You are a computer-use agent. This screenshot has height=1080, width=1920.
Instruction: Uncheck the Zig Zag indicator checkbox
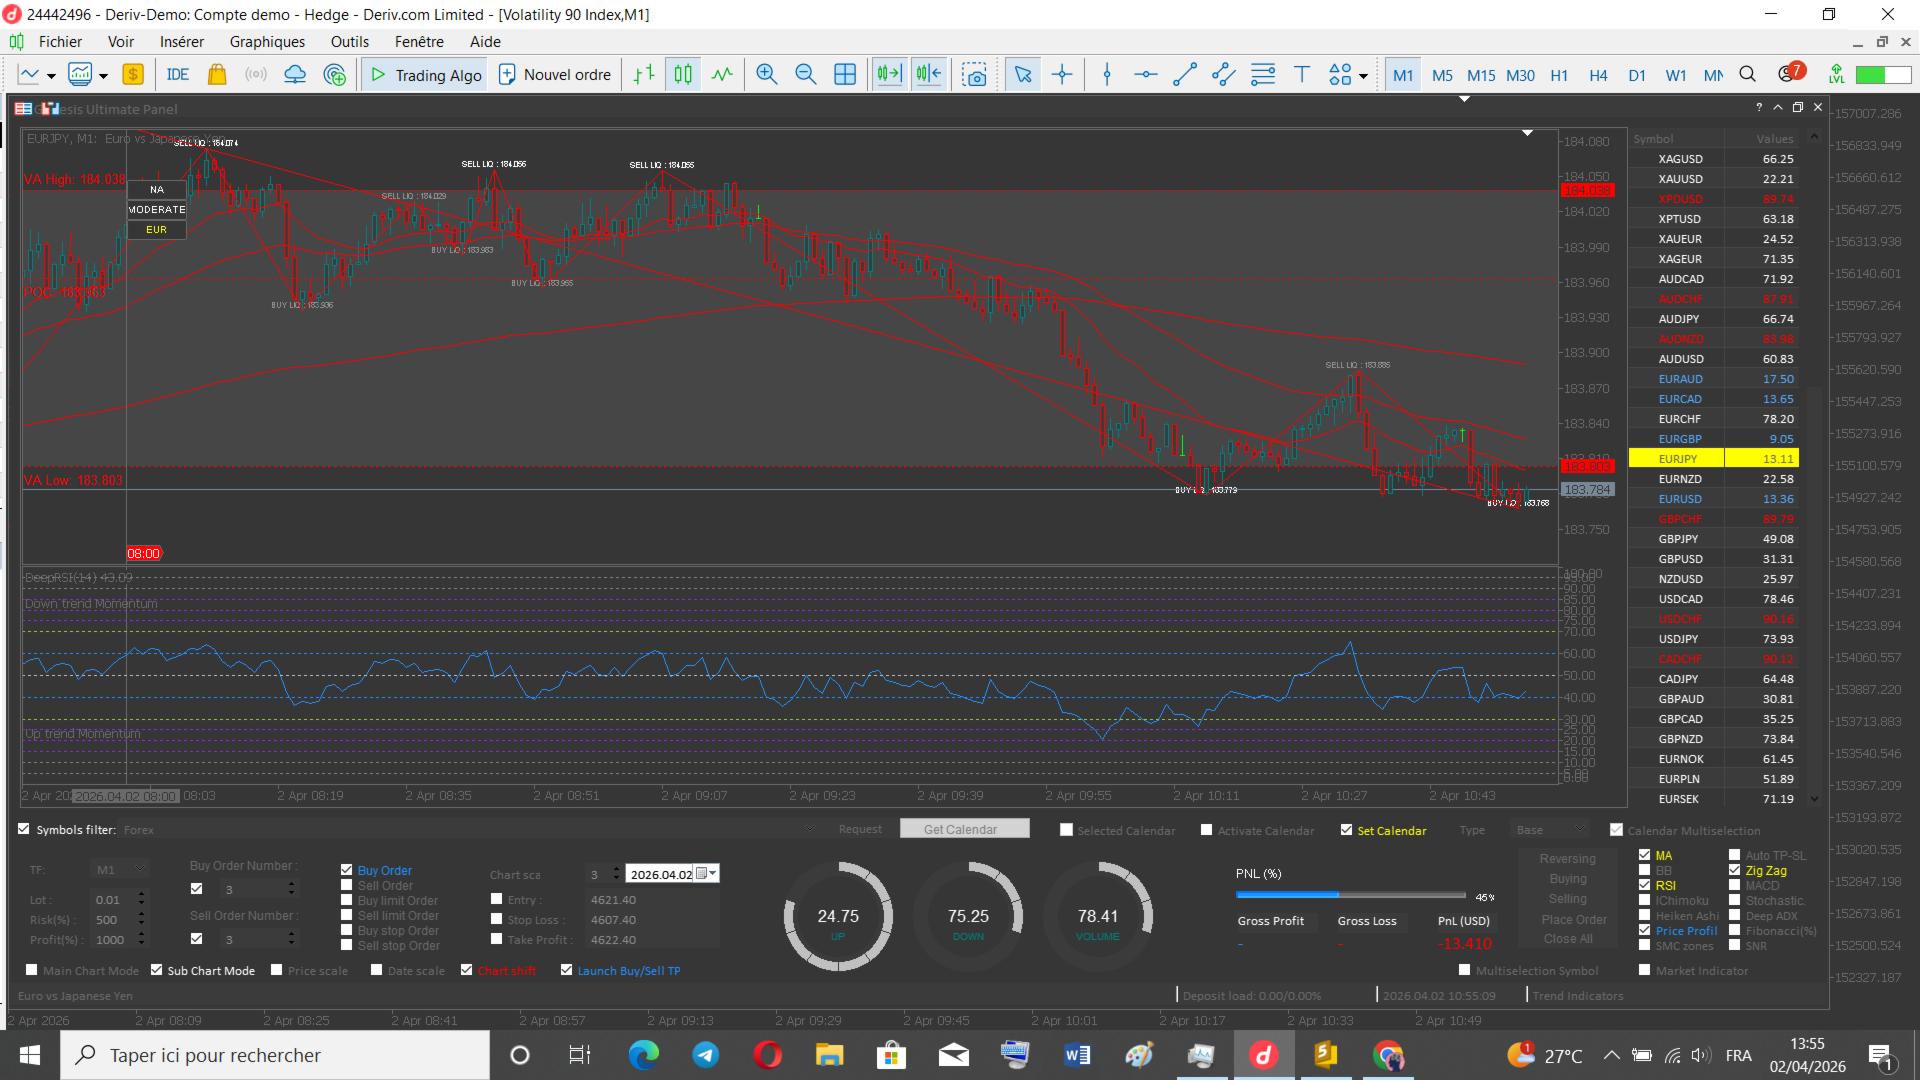pyautogui.click(x=1735, y=870)
